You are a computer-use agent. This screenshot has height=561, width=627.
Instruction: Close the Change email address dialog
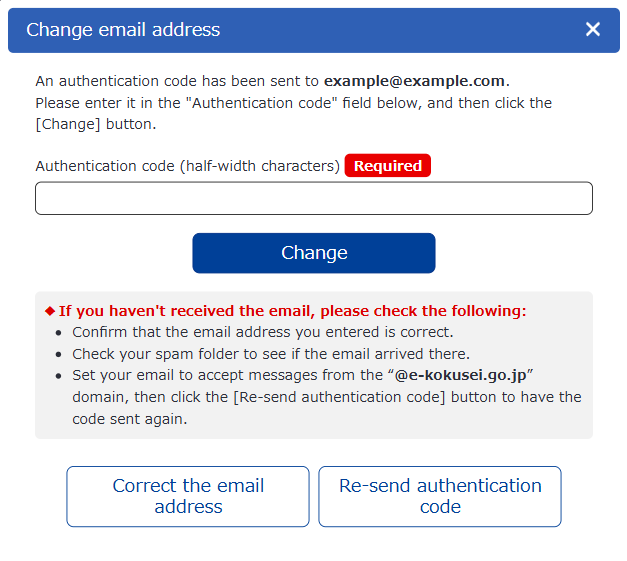(x=593, y=30)
